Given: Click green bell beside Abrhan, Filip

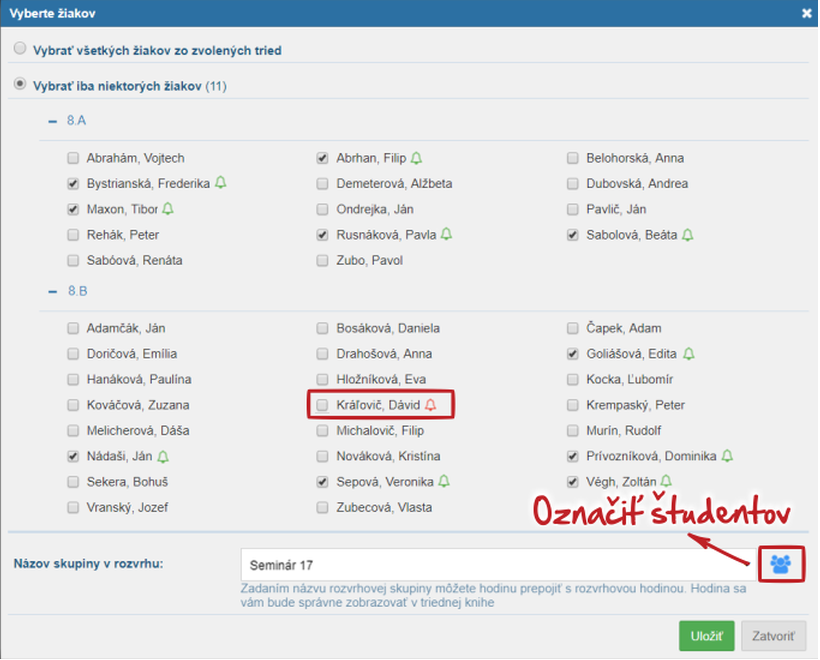Looking at the screenshot, I should [417, 158].
